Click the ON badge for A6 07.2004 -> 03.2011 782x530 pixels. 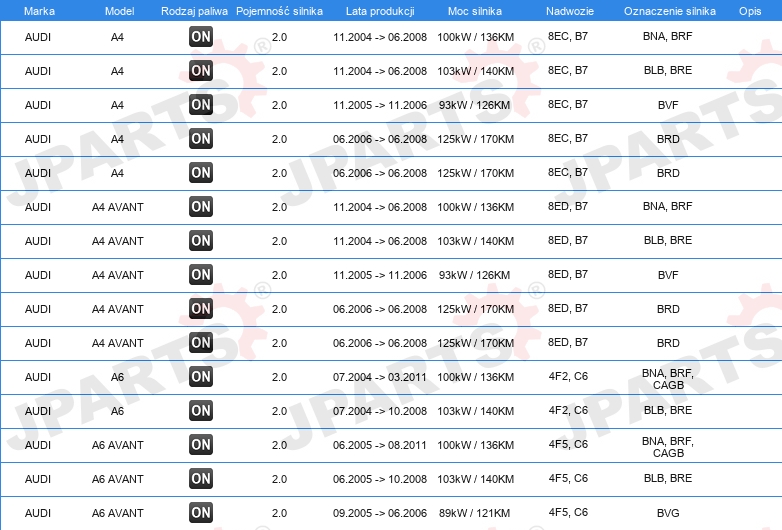click(201, 377)
